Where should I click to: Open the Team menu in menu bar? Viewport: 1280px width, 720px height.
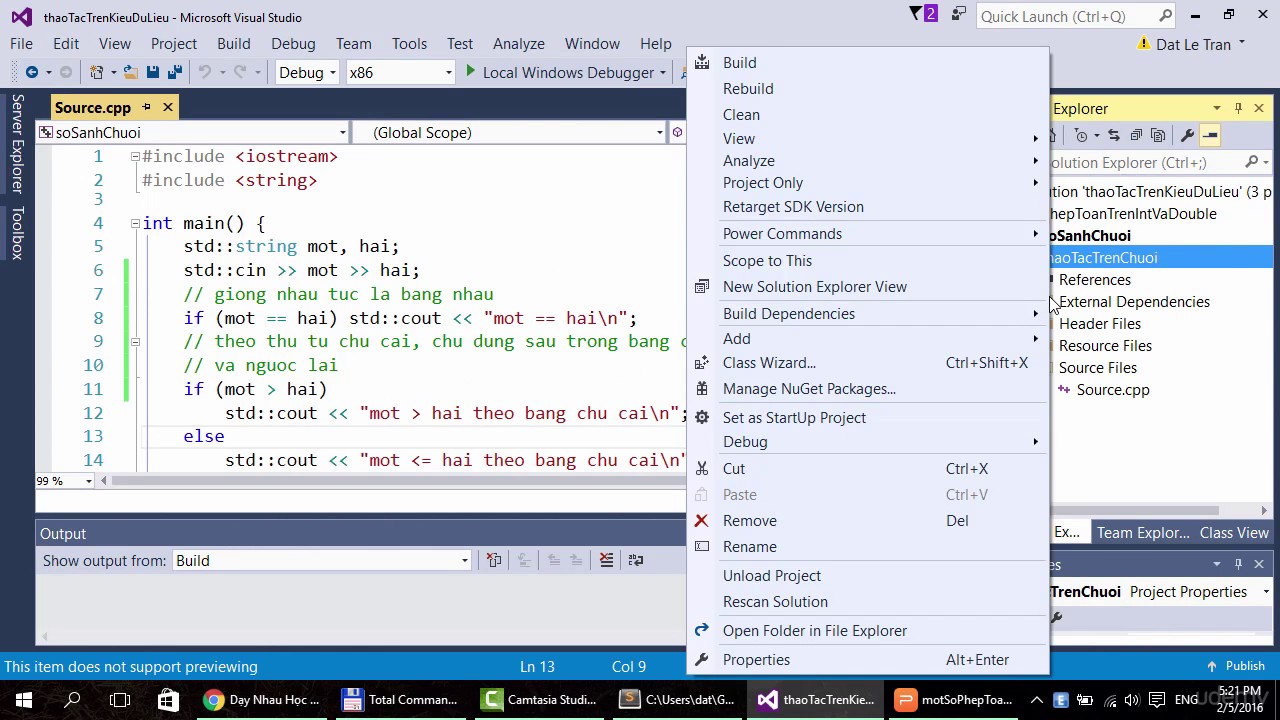tap(353, 44)
